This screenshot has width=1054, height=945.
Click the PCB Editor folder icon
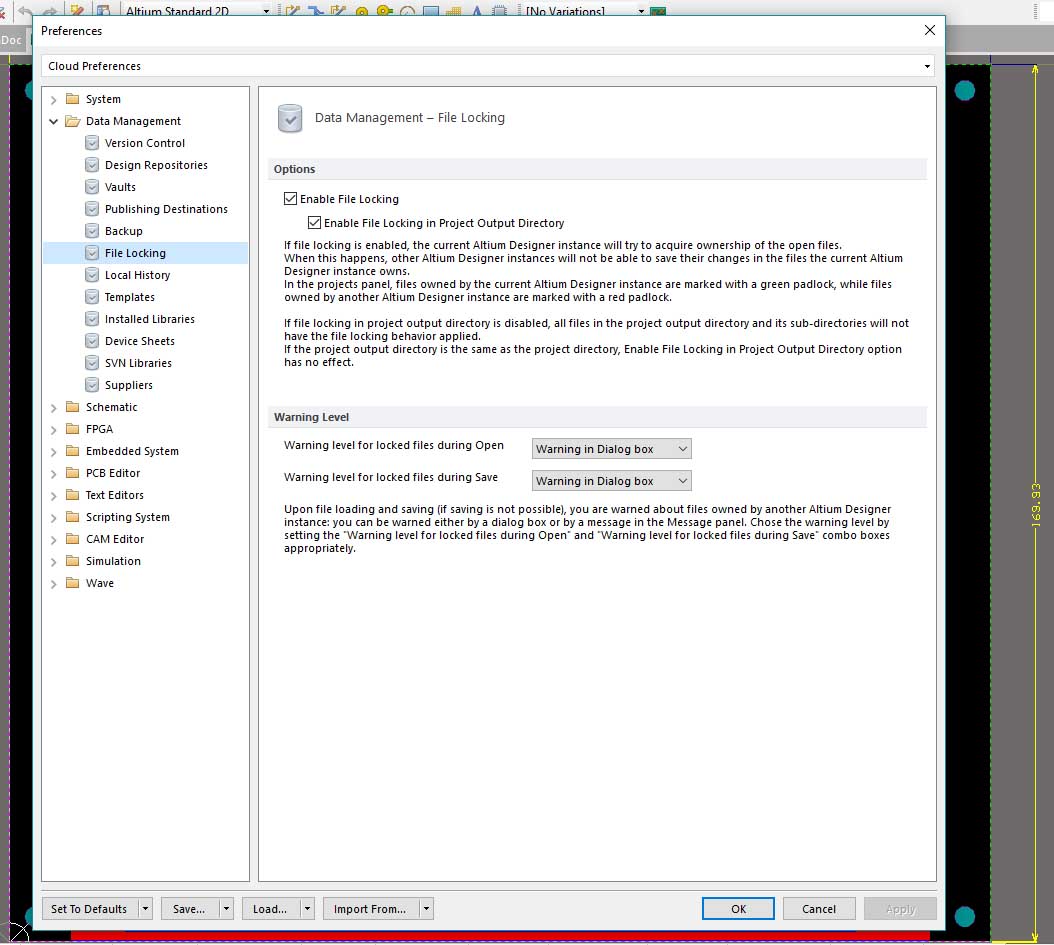(x=72, y=473)
